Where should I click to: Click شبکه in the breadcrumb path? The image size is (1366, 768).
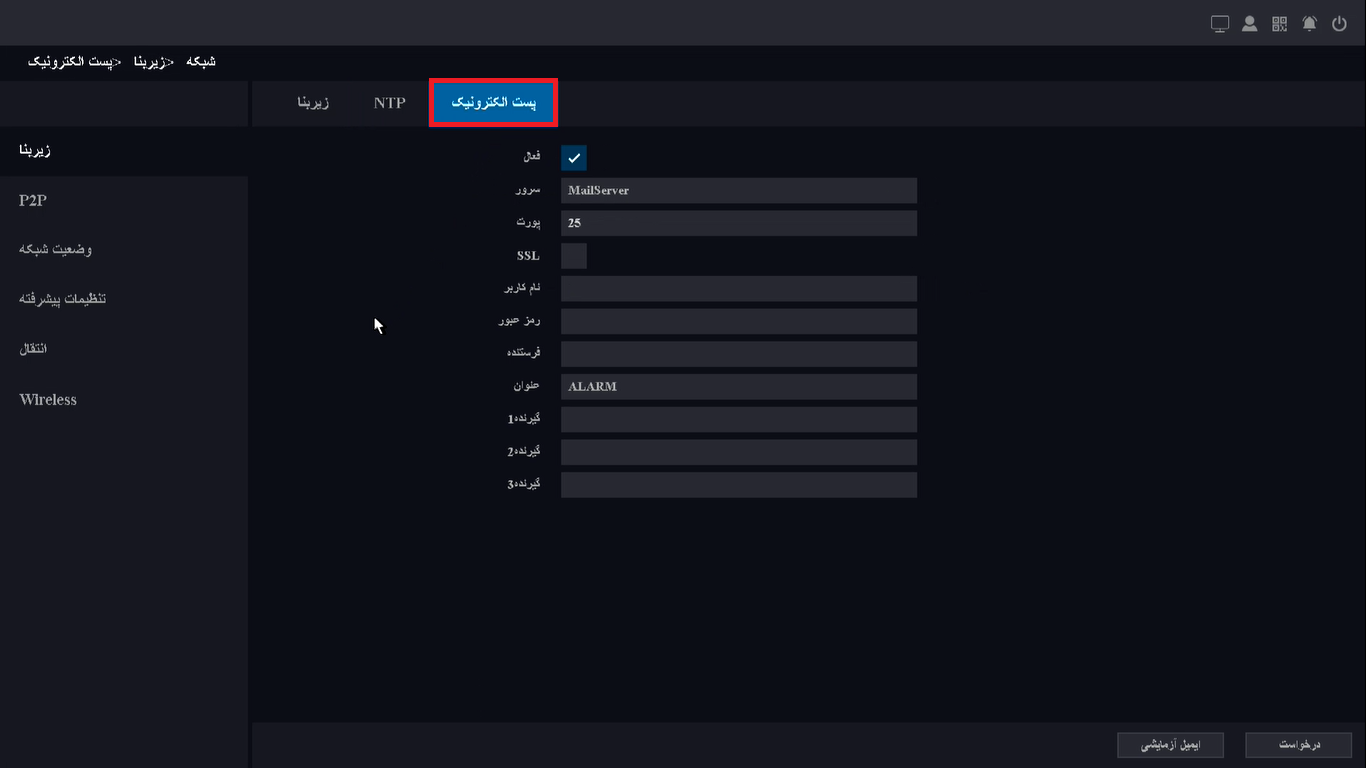tap(201, 62)
